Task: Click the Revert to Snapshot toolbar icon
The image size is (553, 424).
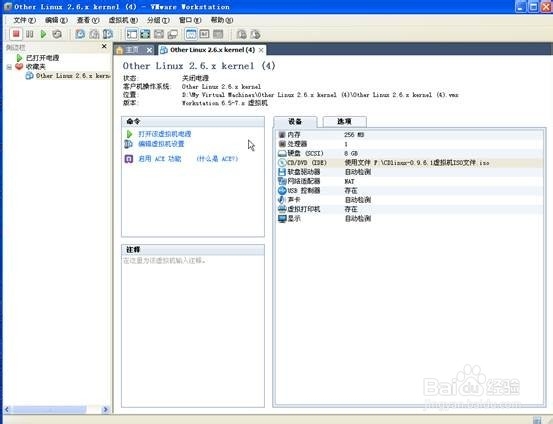Action: [x=94, y=34]
